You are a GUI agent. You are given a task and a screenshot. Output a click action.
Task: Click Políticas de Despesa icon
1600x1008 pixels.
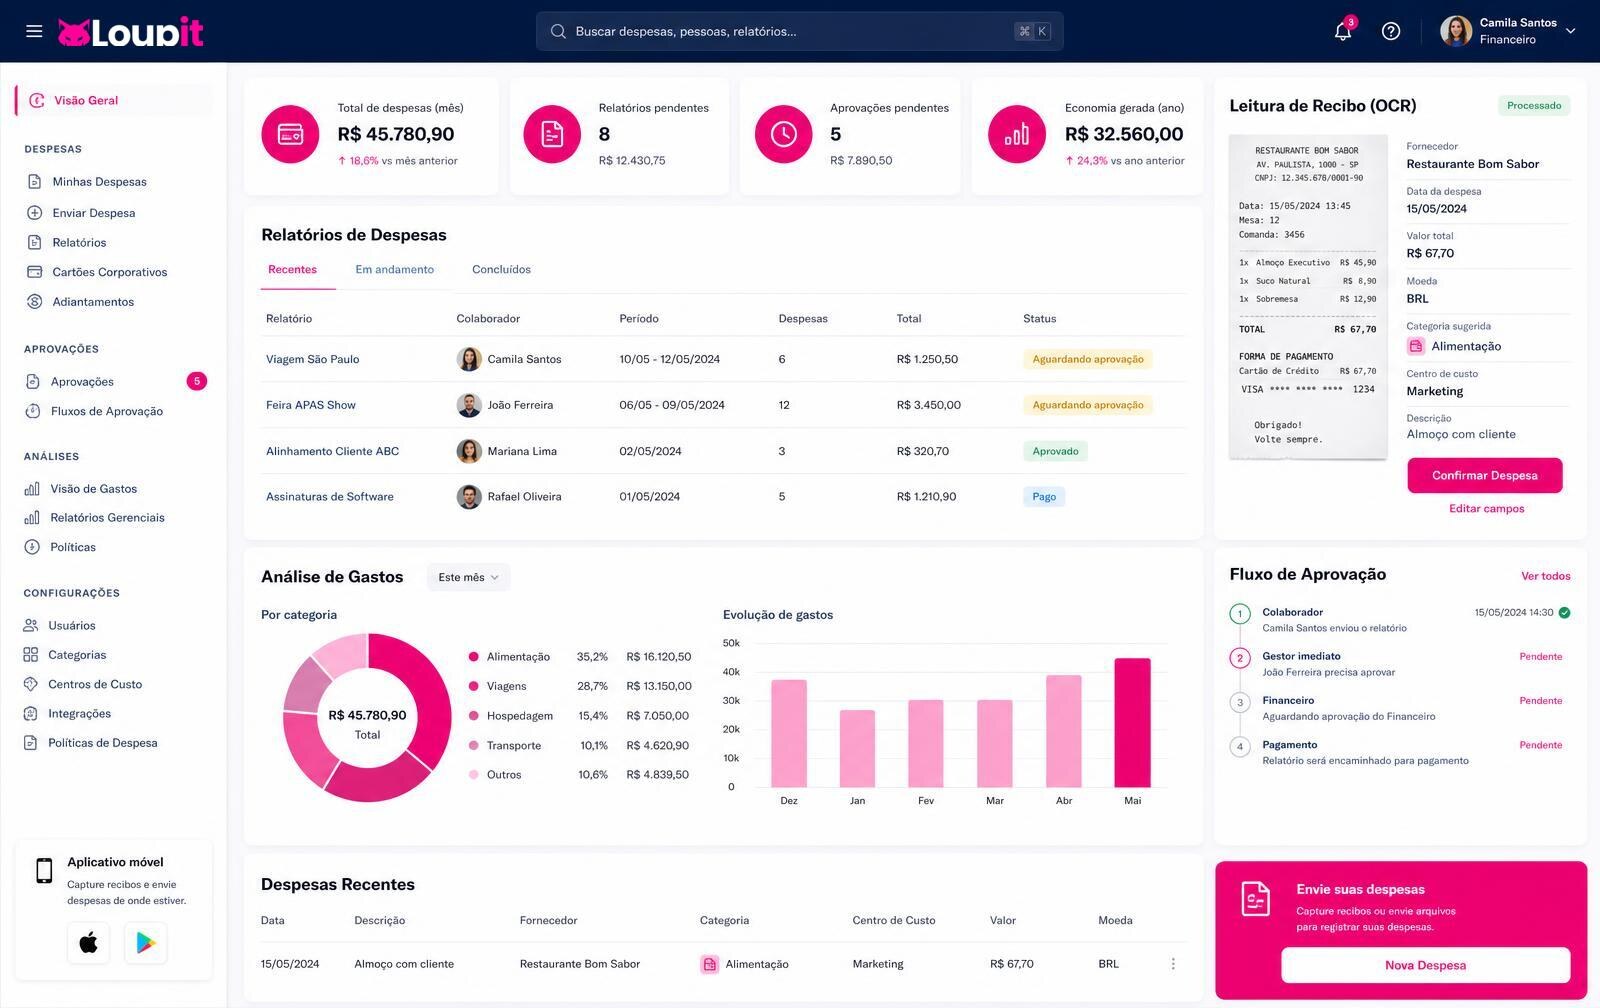30,743
